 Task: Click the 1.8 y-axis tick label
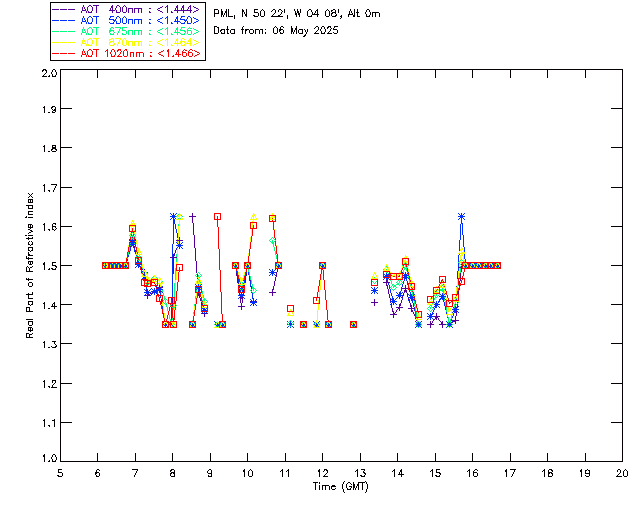[49, 148]
